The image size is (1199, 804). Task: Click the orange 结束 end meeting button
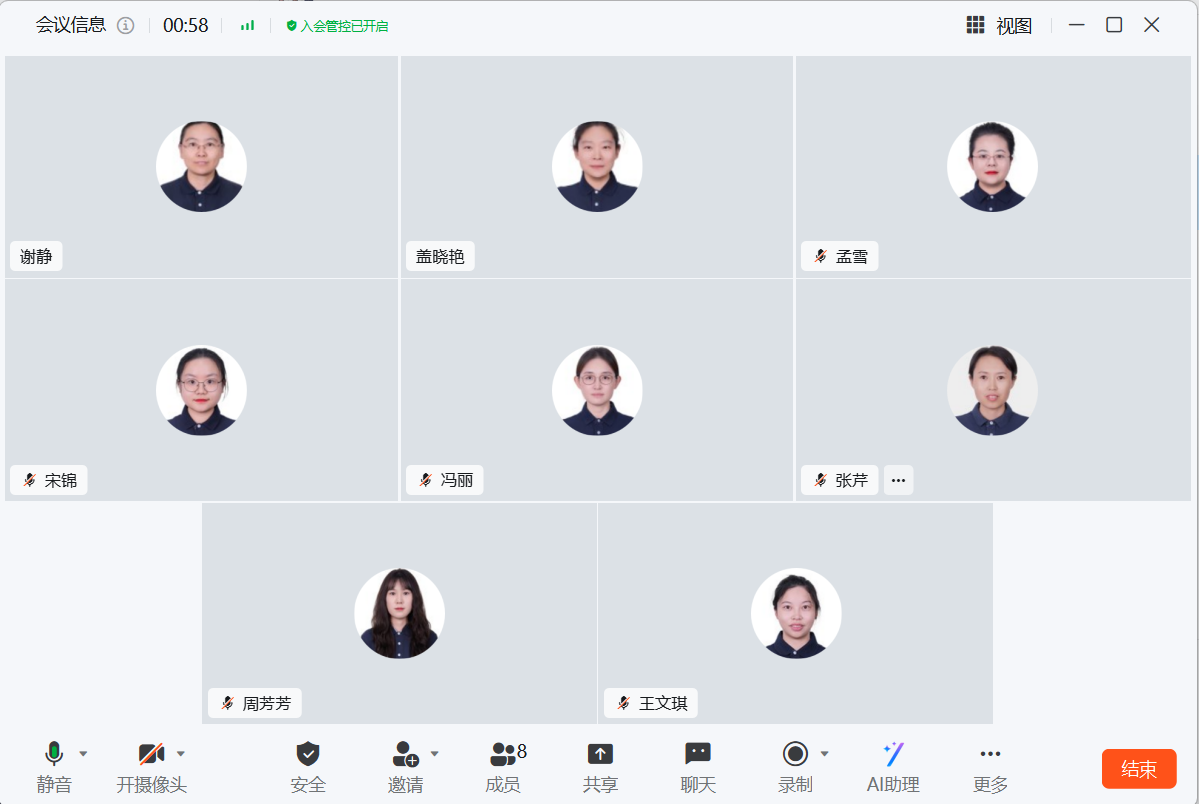(1139, 769)
